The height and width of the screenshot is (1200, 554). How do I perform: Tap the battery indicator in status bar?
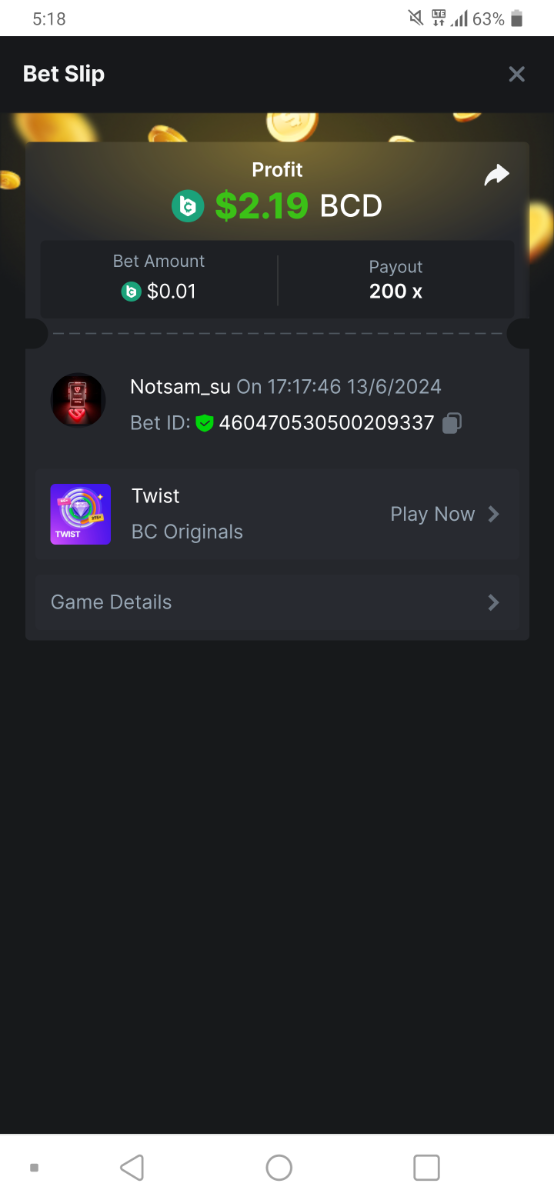tap(517, 19)
